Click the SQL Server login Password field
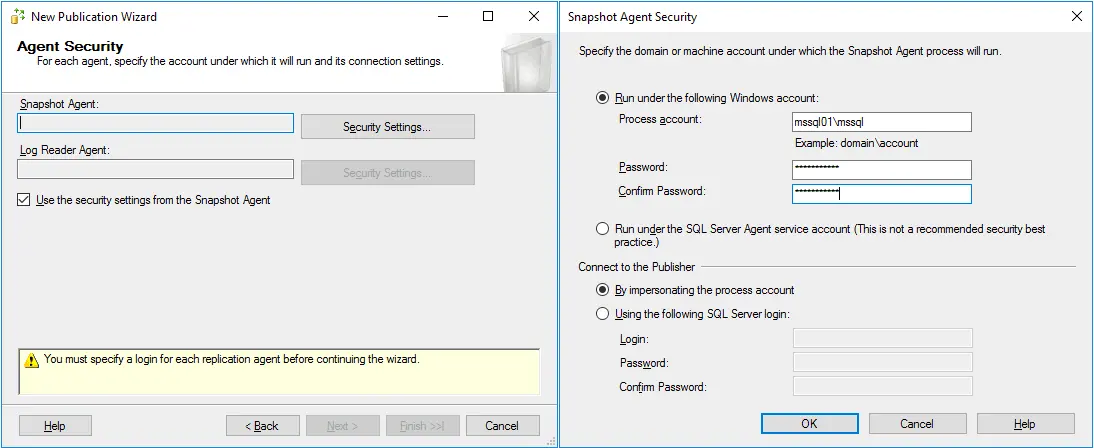Image resolution: width=1094 pixels, height=448 pixels. tap(883, 363)
